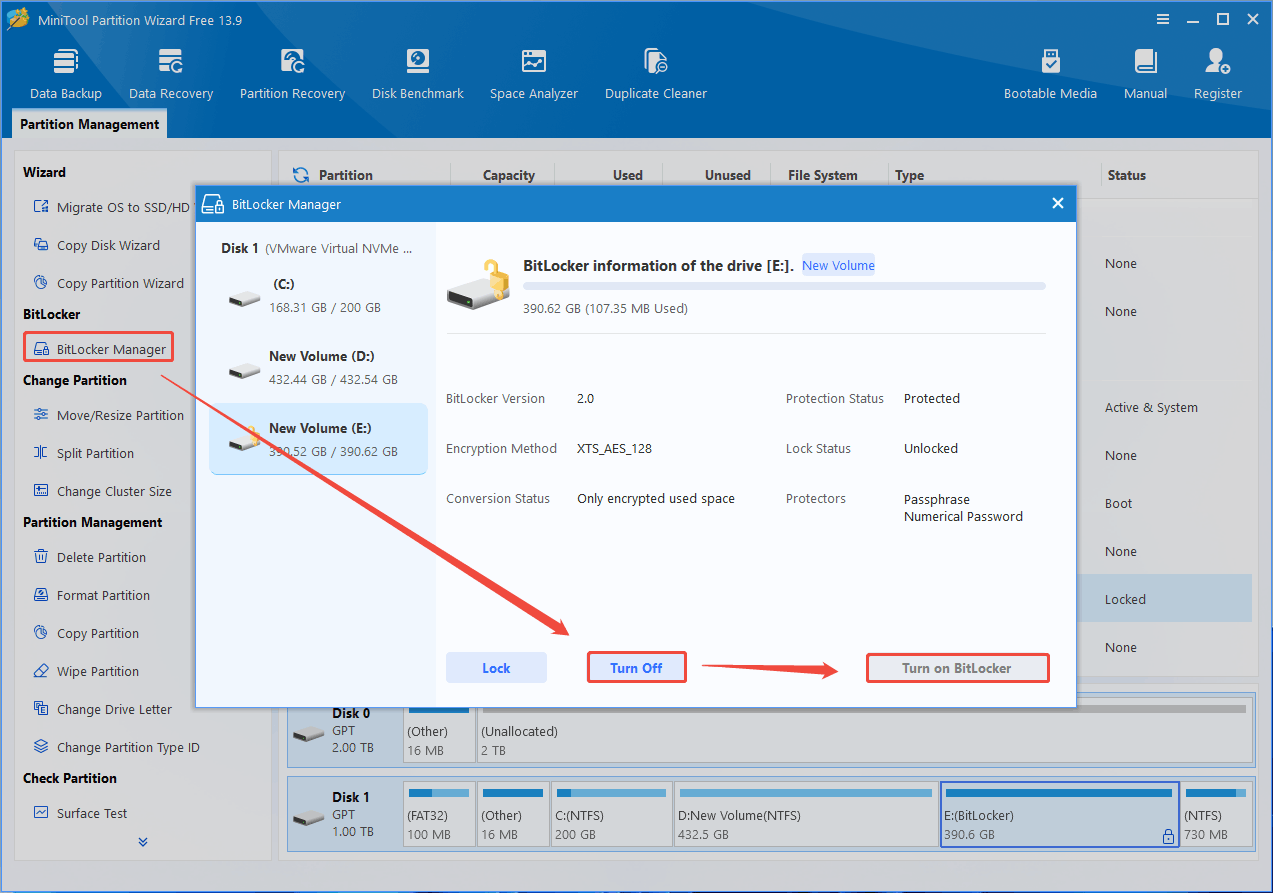Click Disk 1 header in BitLocker Manager
The height and width of the screenshot is (893, 1273).
[316, 248]
